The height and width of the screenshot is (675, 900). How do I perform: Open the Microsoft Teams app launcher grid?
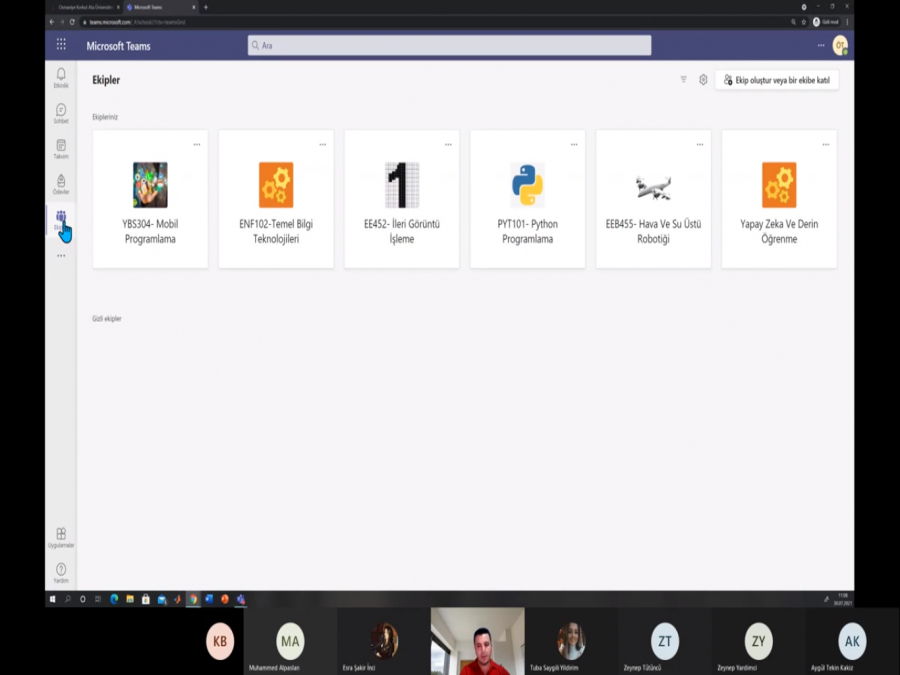(61, 45)
